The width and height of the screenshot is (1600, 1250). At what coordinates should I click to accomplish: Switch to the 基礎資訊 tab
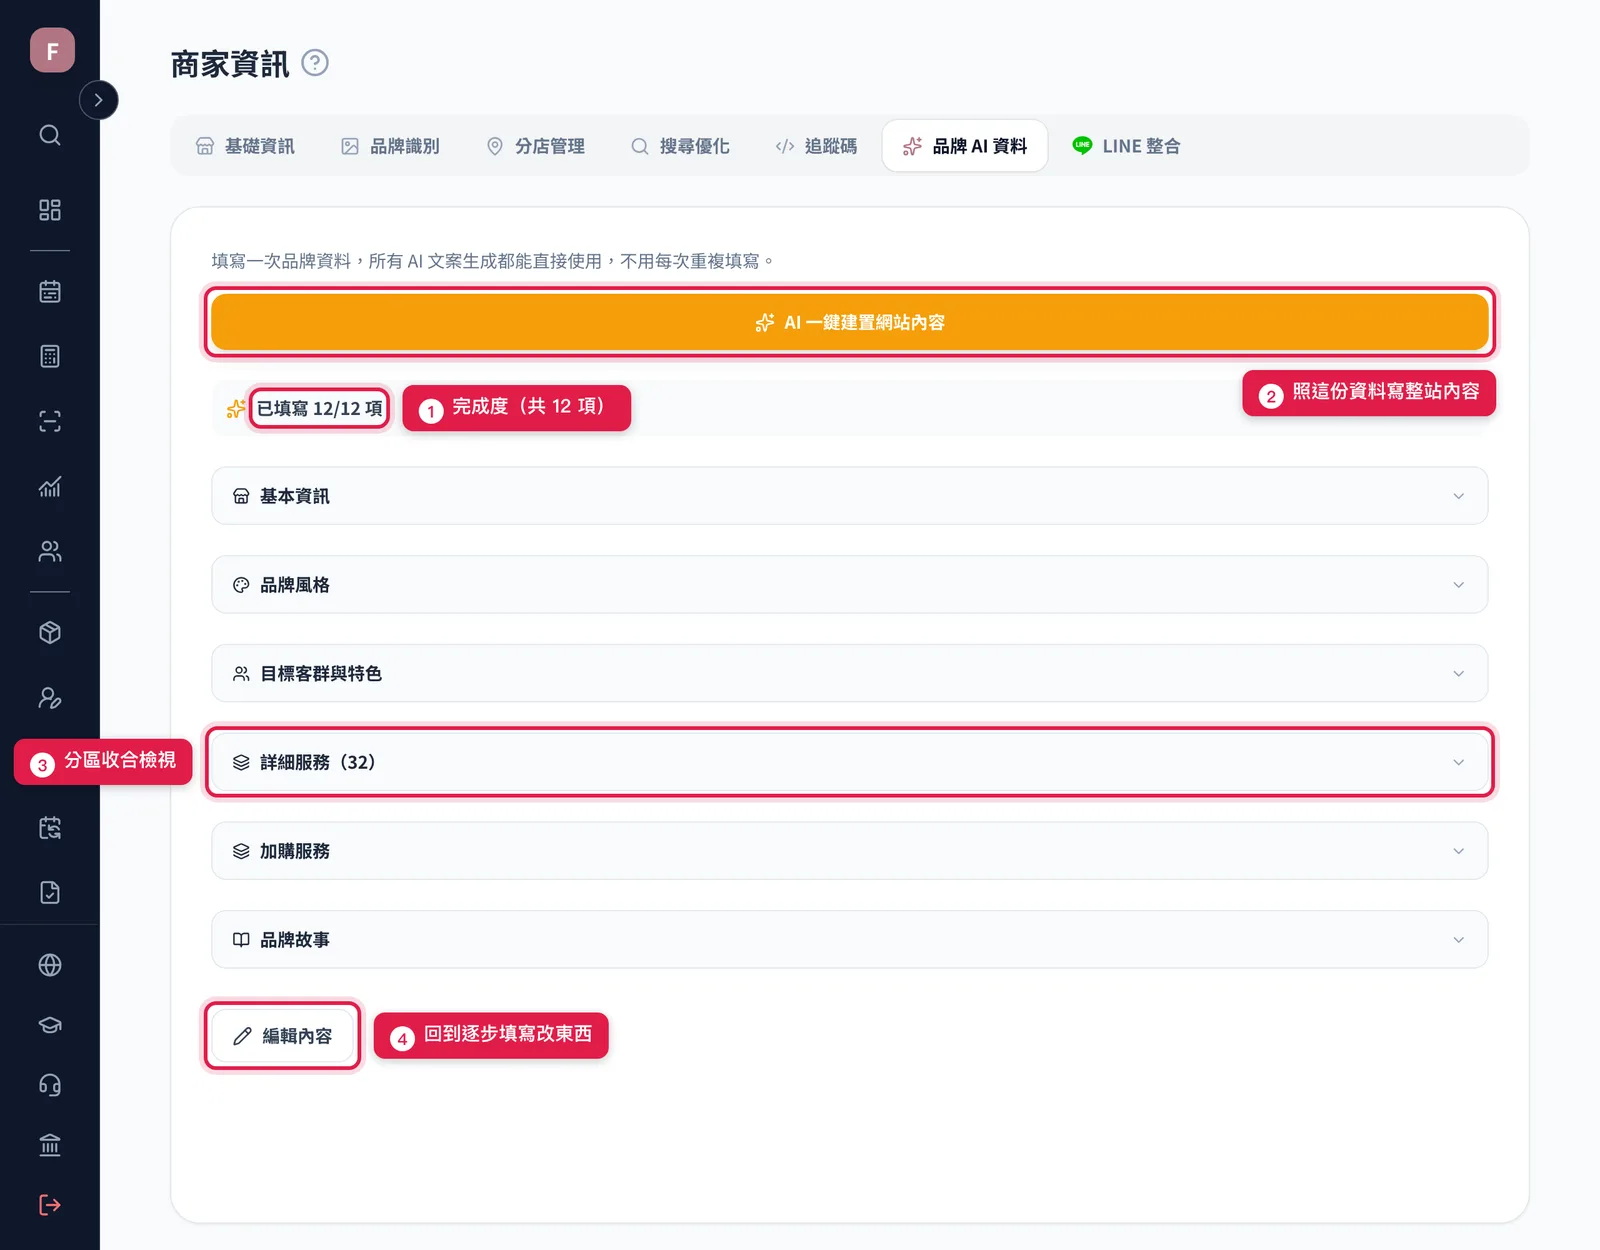pos(245,146)
